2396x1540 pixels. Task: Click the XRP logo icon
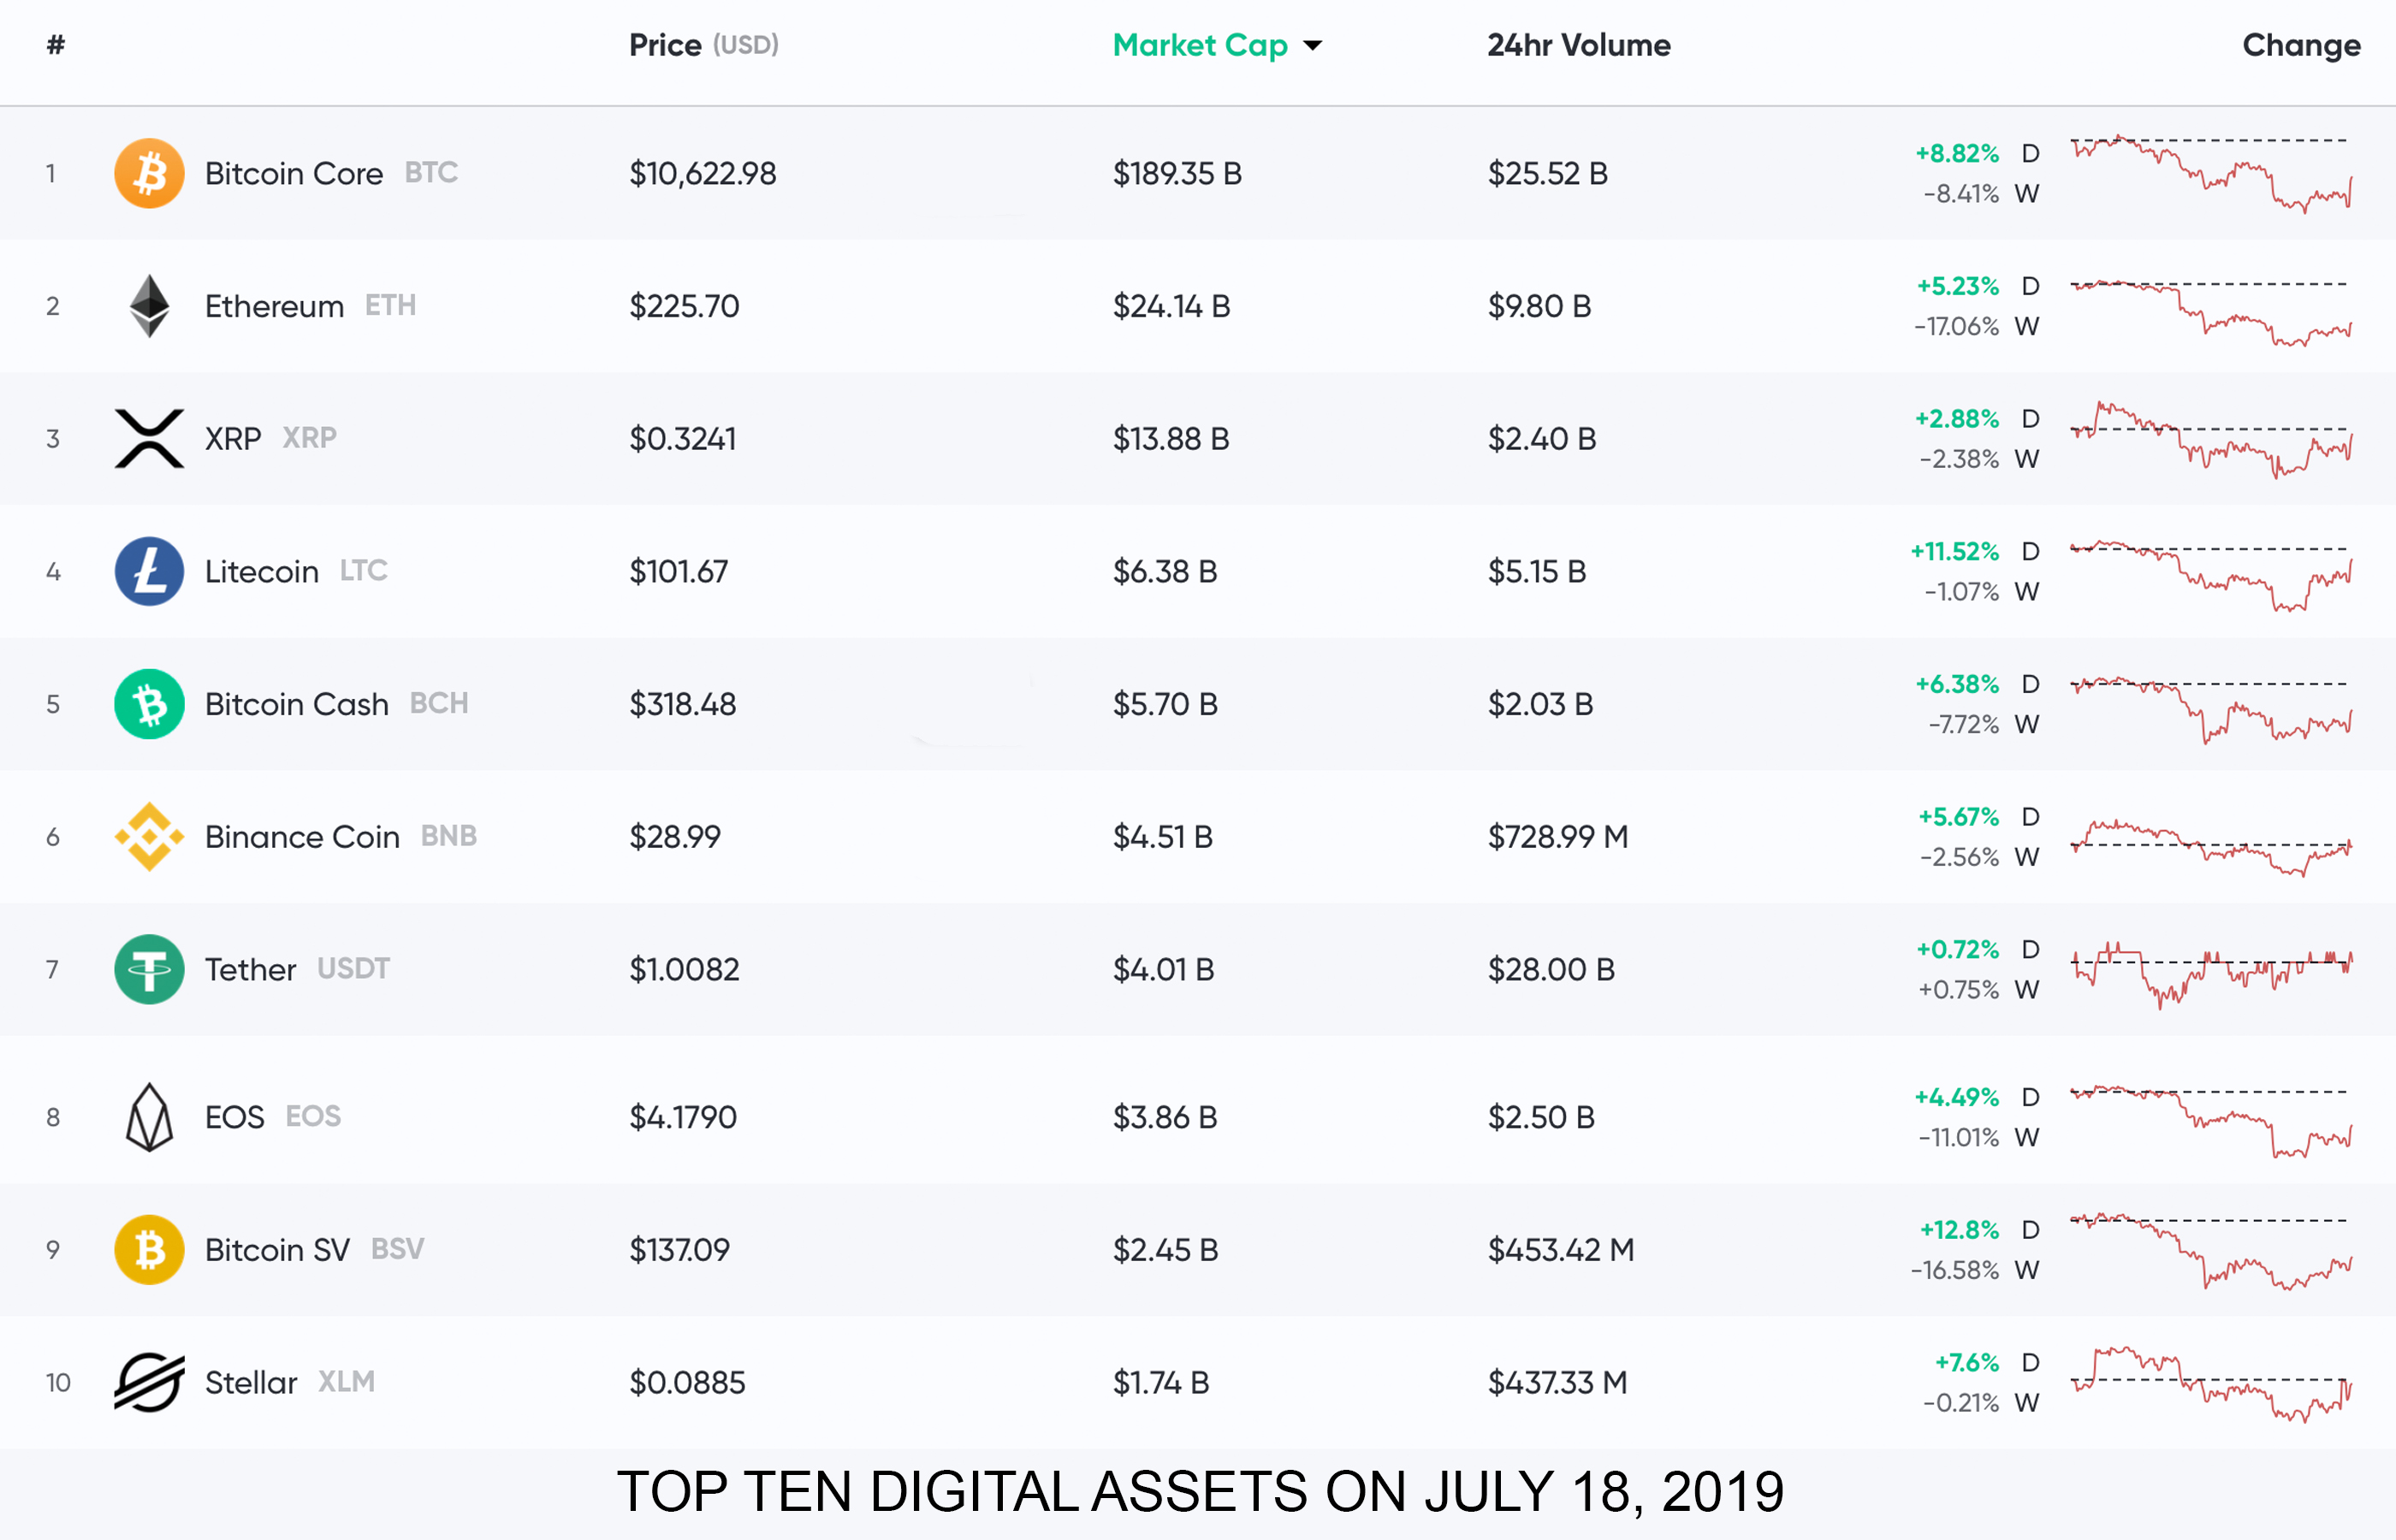149,438
